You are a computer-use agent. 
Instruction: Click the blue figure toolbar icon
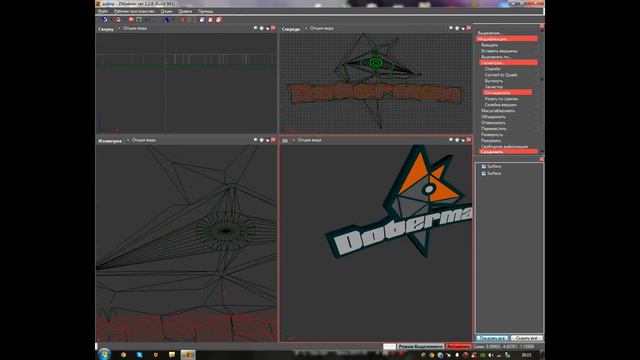[167, 20]
